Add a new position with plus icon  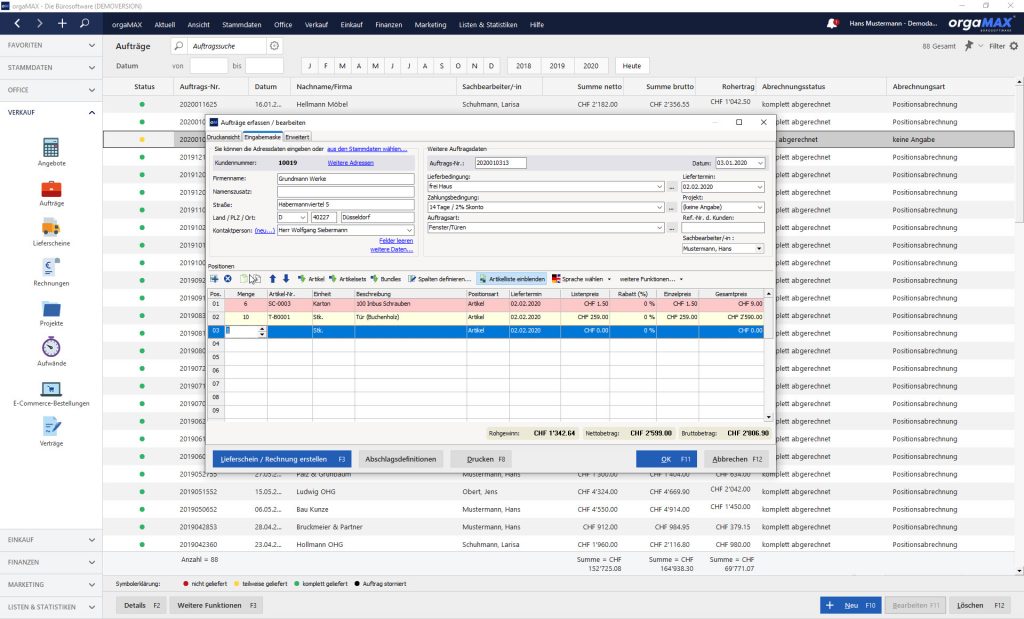pyautogui.click(x=214, y=279)
